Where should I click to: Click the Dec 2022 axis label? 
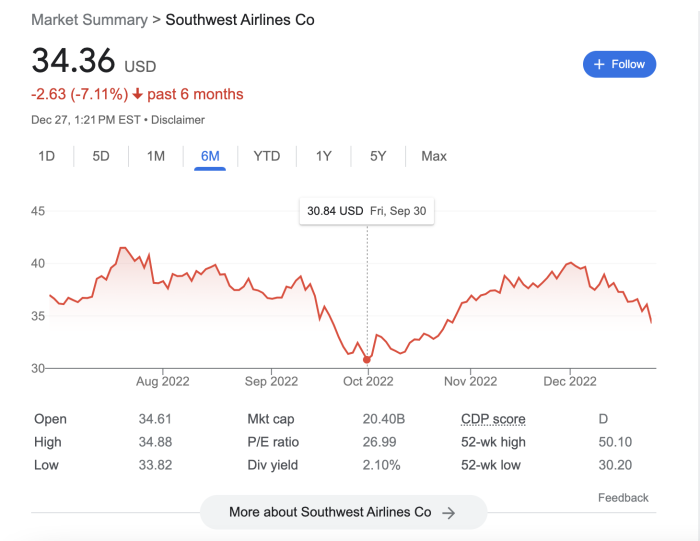click(x=570, y=381)
